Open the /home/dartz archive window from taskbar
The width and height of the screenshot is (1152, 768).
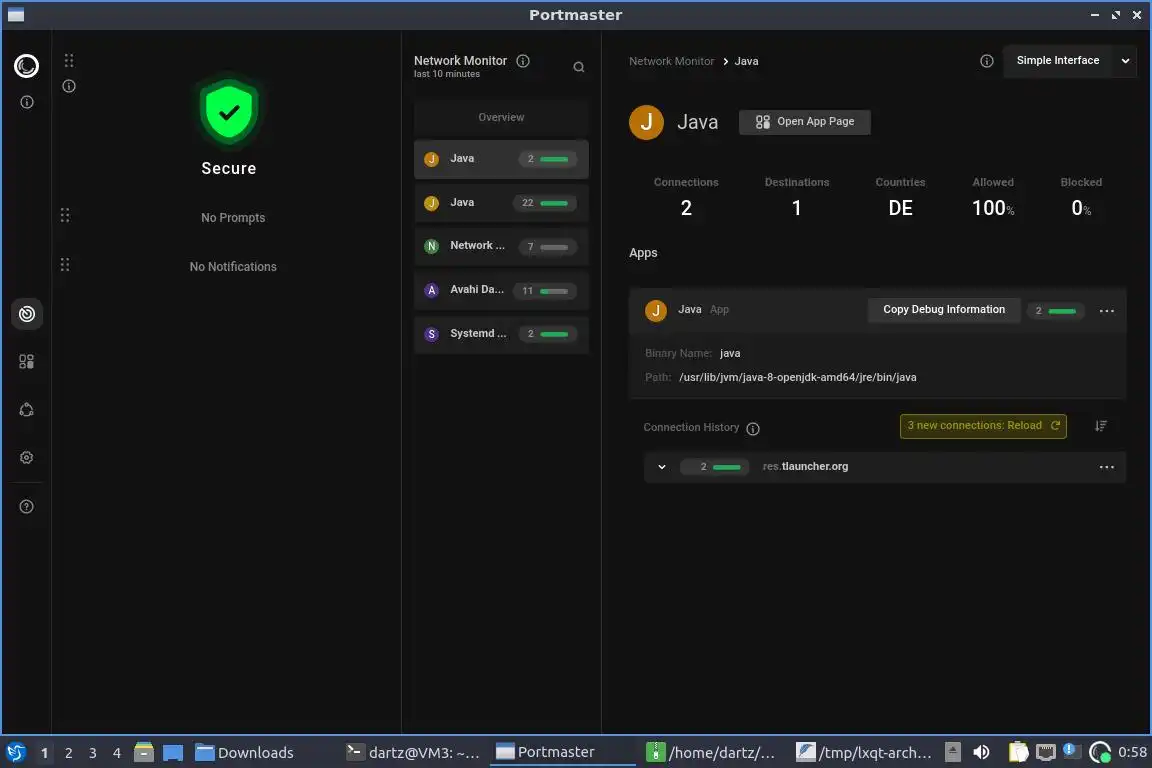(710, 753)
